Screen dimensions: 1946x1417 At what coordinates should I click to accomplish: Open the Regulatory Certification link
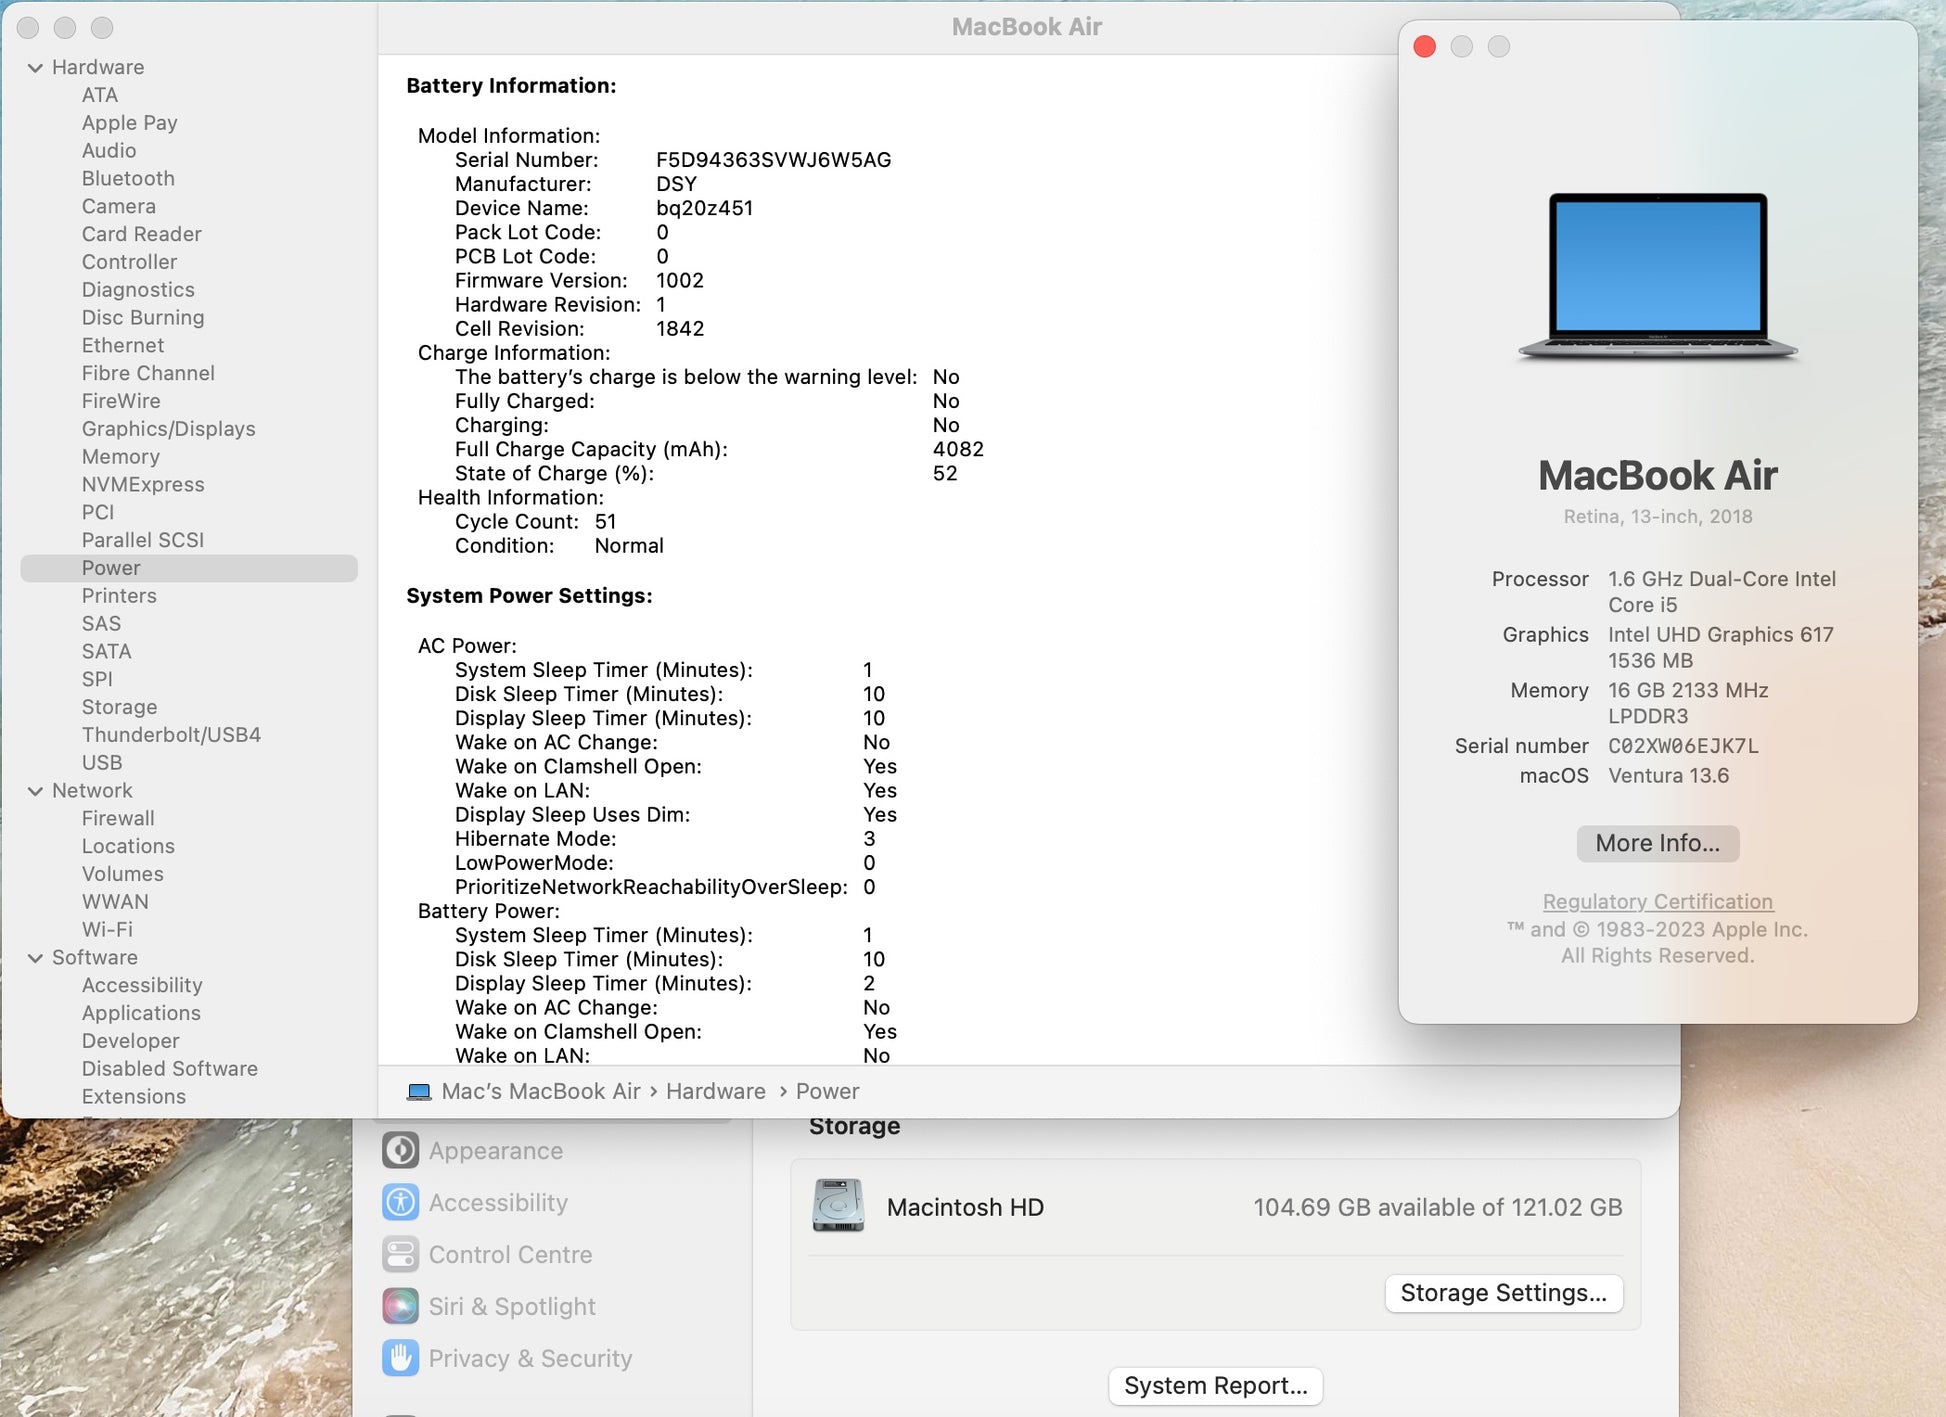click(x=1657, y=902)
